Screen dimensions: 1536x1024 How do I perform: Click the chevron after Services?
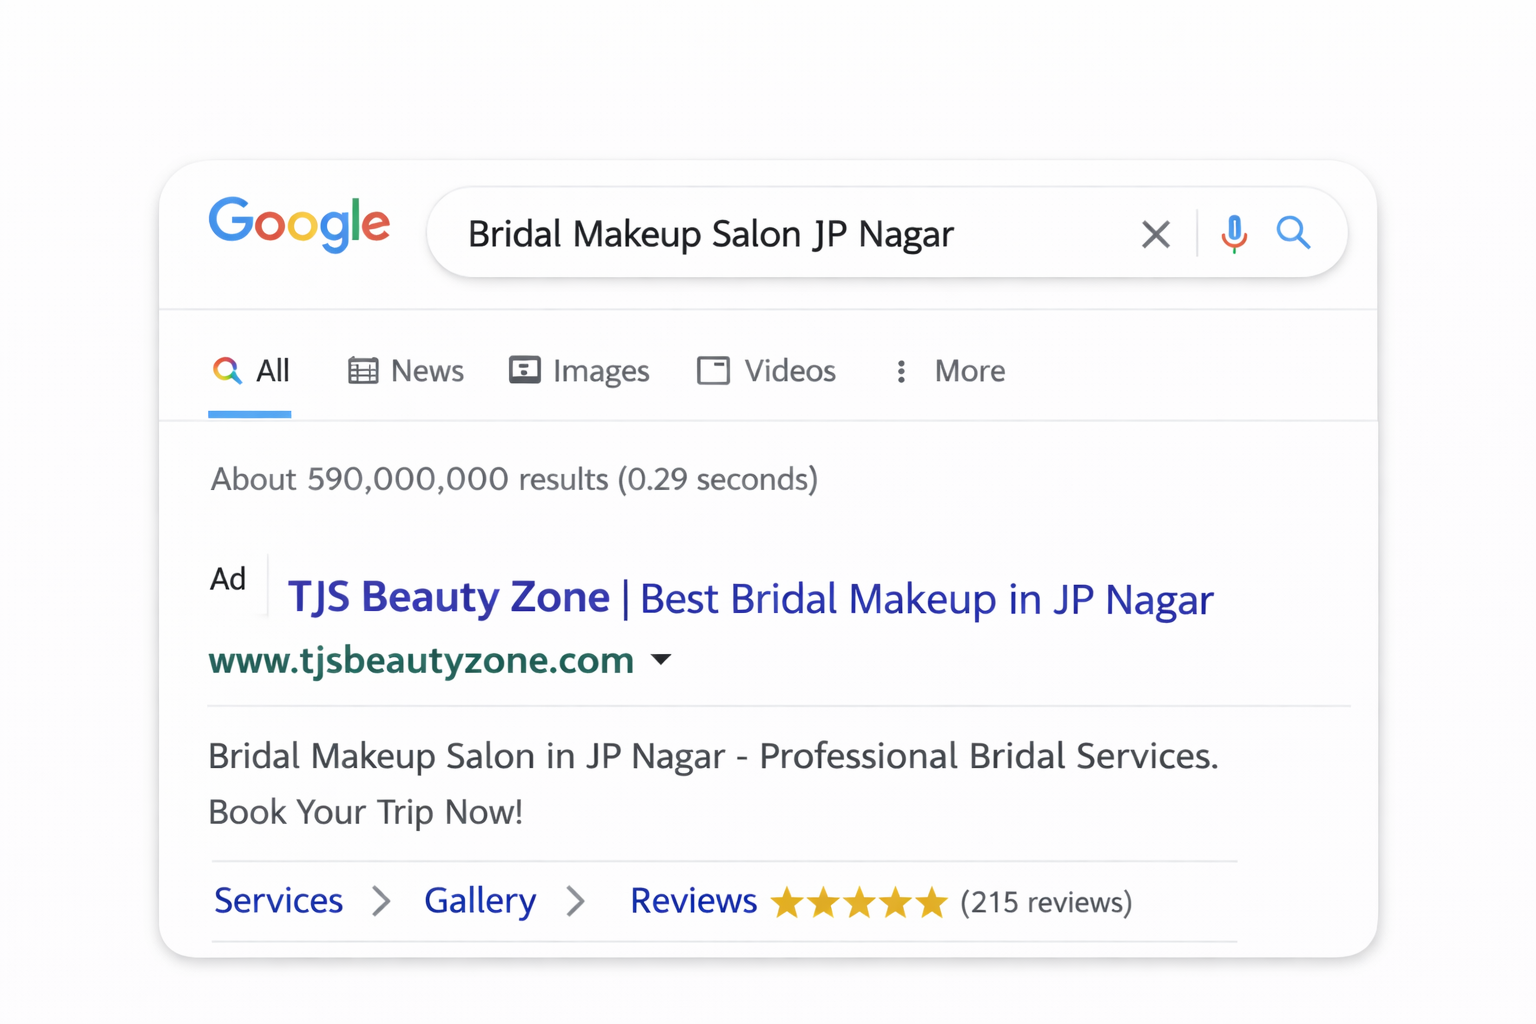click(x=381, y=901)
